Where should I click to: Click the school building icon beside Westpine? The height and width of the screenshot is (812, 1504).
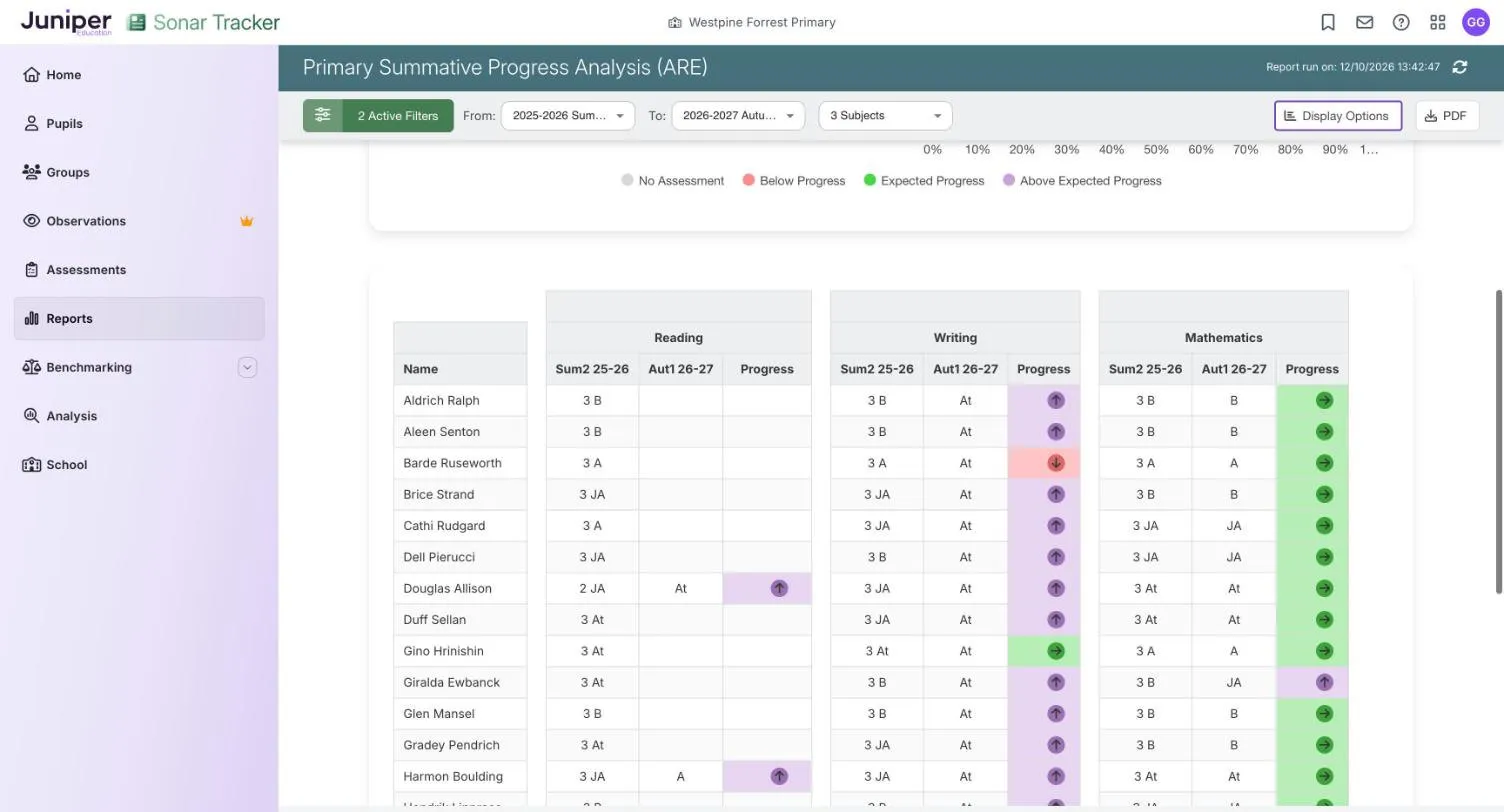point(675,22)
